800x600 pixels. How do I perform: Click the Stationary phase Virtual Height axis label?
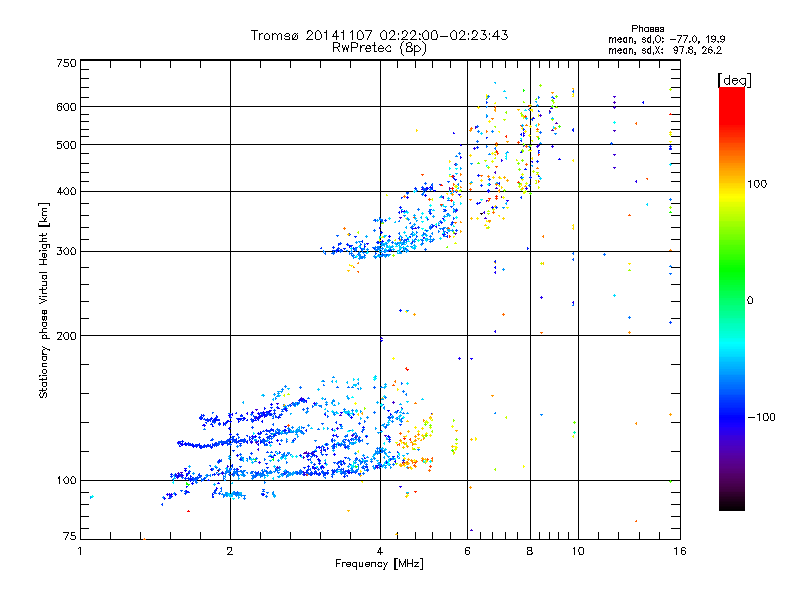pos(44,300)
